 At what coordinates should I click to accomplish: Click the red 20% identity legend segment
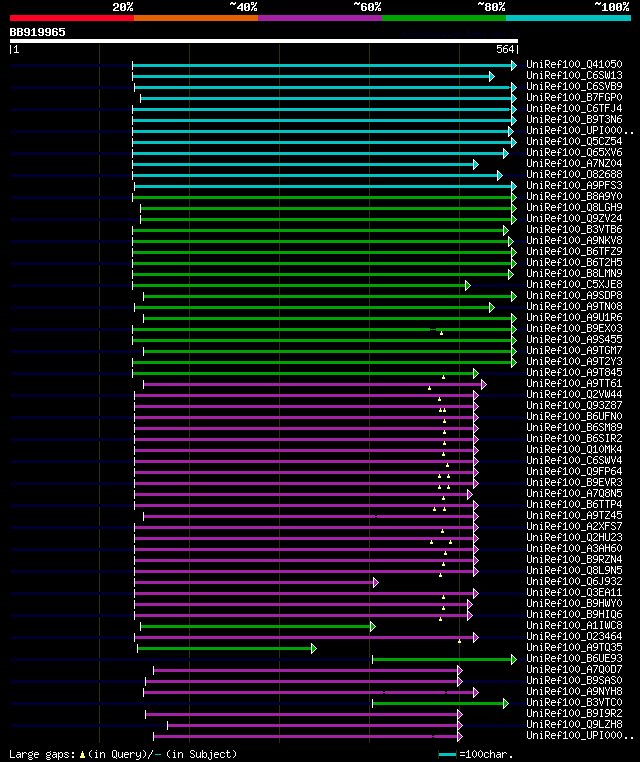tap(72, 18)
